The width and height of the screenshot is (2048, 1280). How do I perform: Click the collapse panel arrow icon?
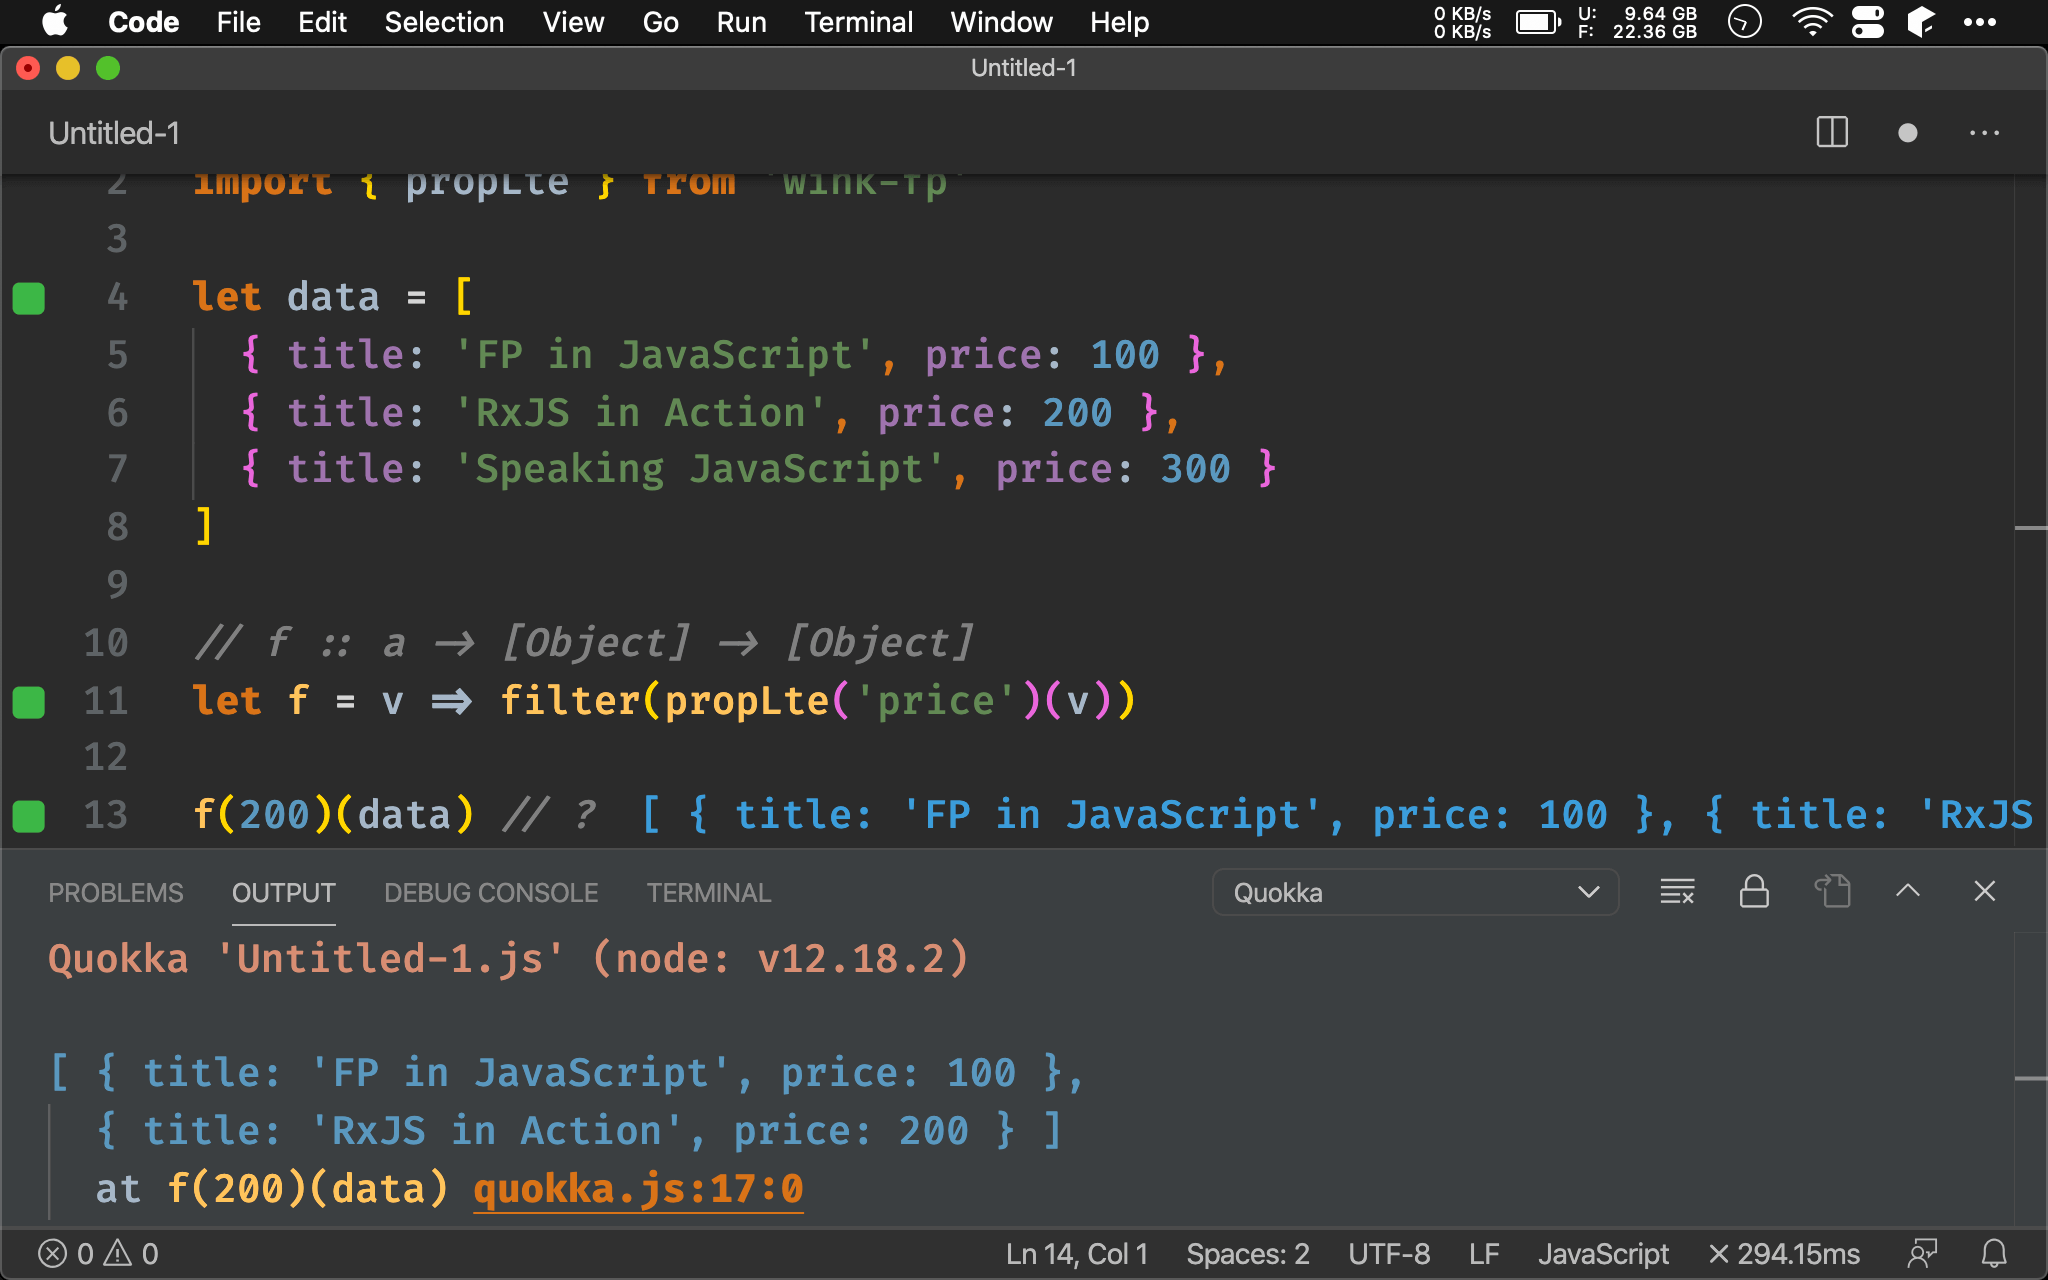1908,891
